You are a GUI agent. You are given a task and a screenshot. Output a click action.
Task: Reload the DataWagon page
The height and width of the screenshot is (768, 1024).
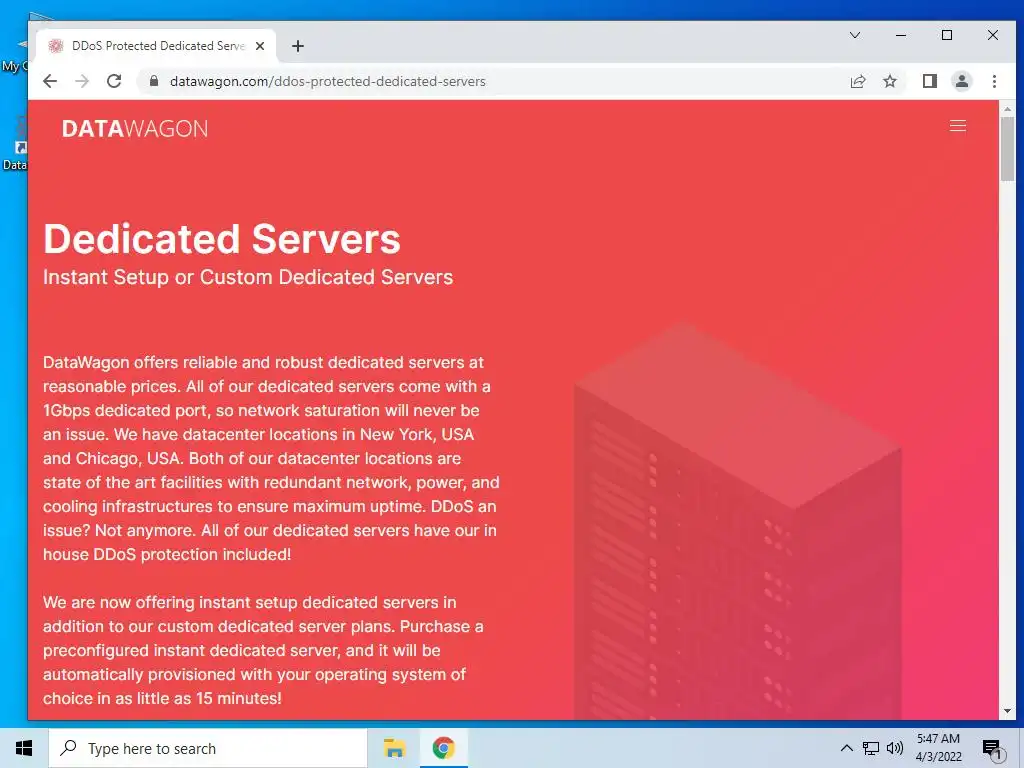click(114, 81)
